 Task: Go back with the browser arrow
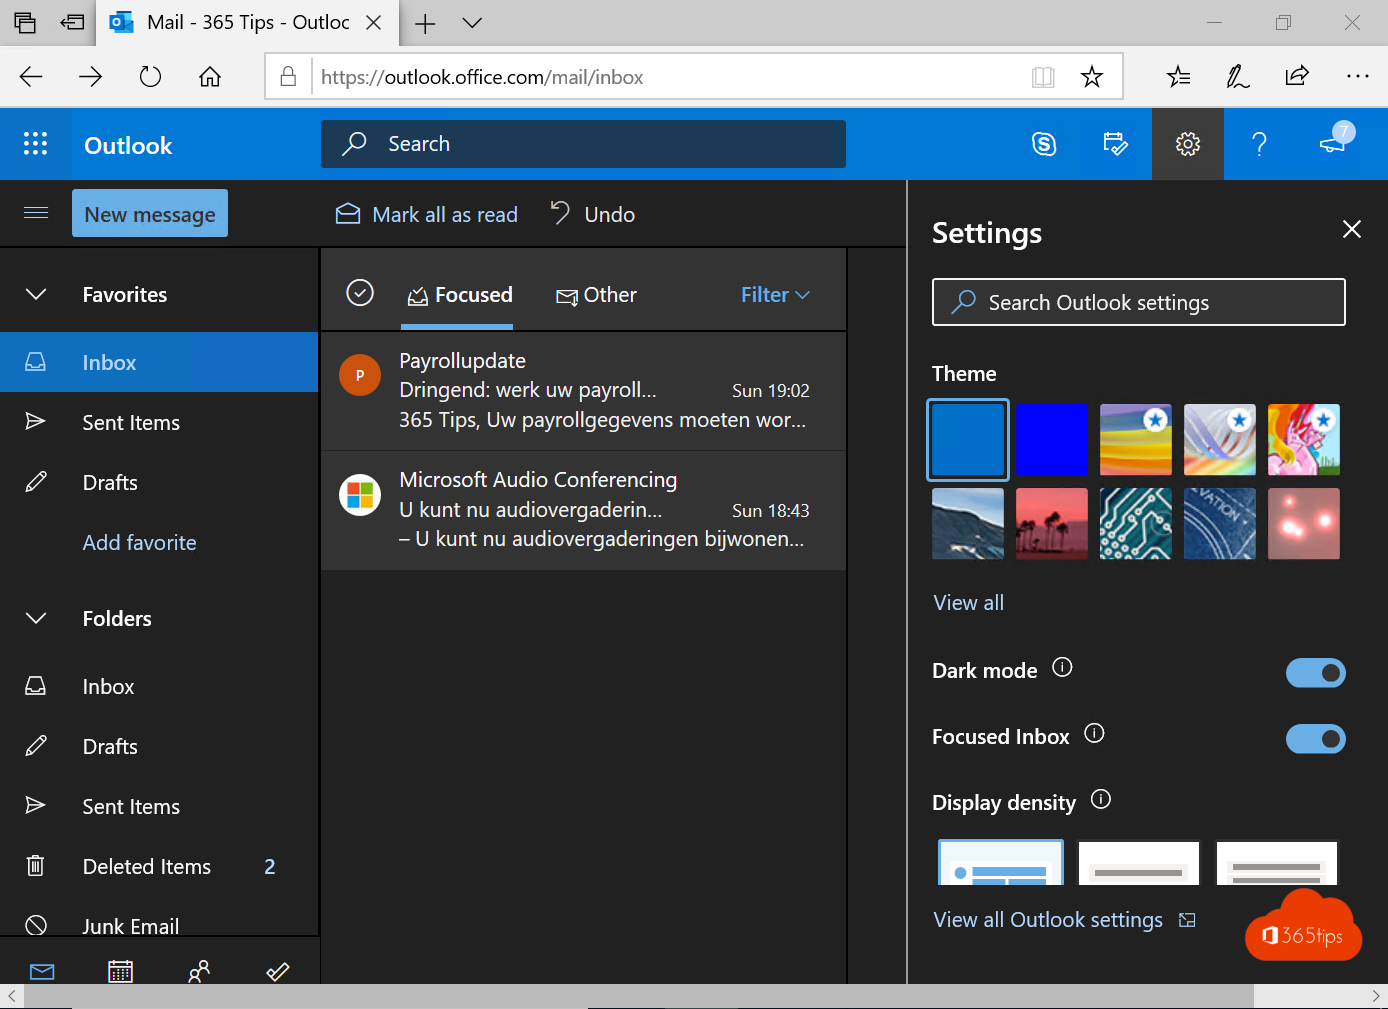[31, 77]
